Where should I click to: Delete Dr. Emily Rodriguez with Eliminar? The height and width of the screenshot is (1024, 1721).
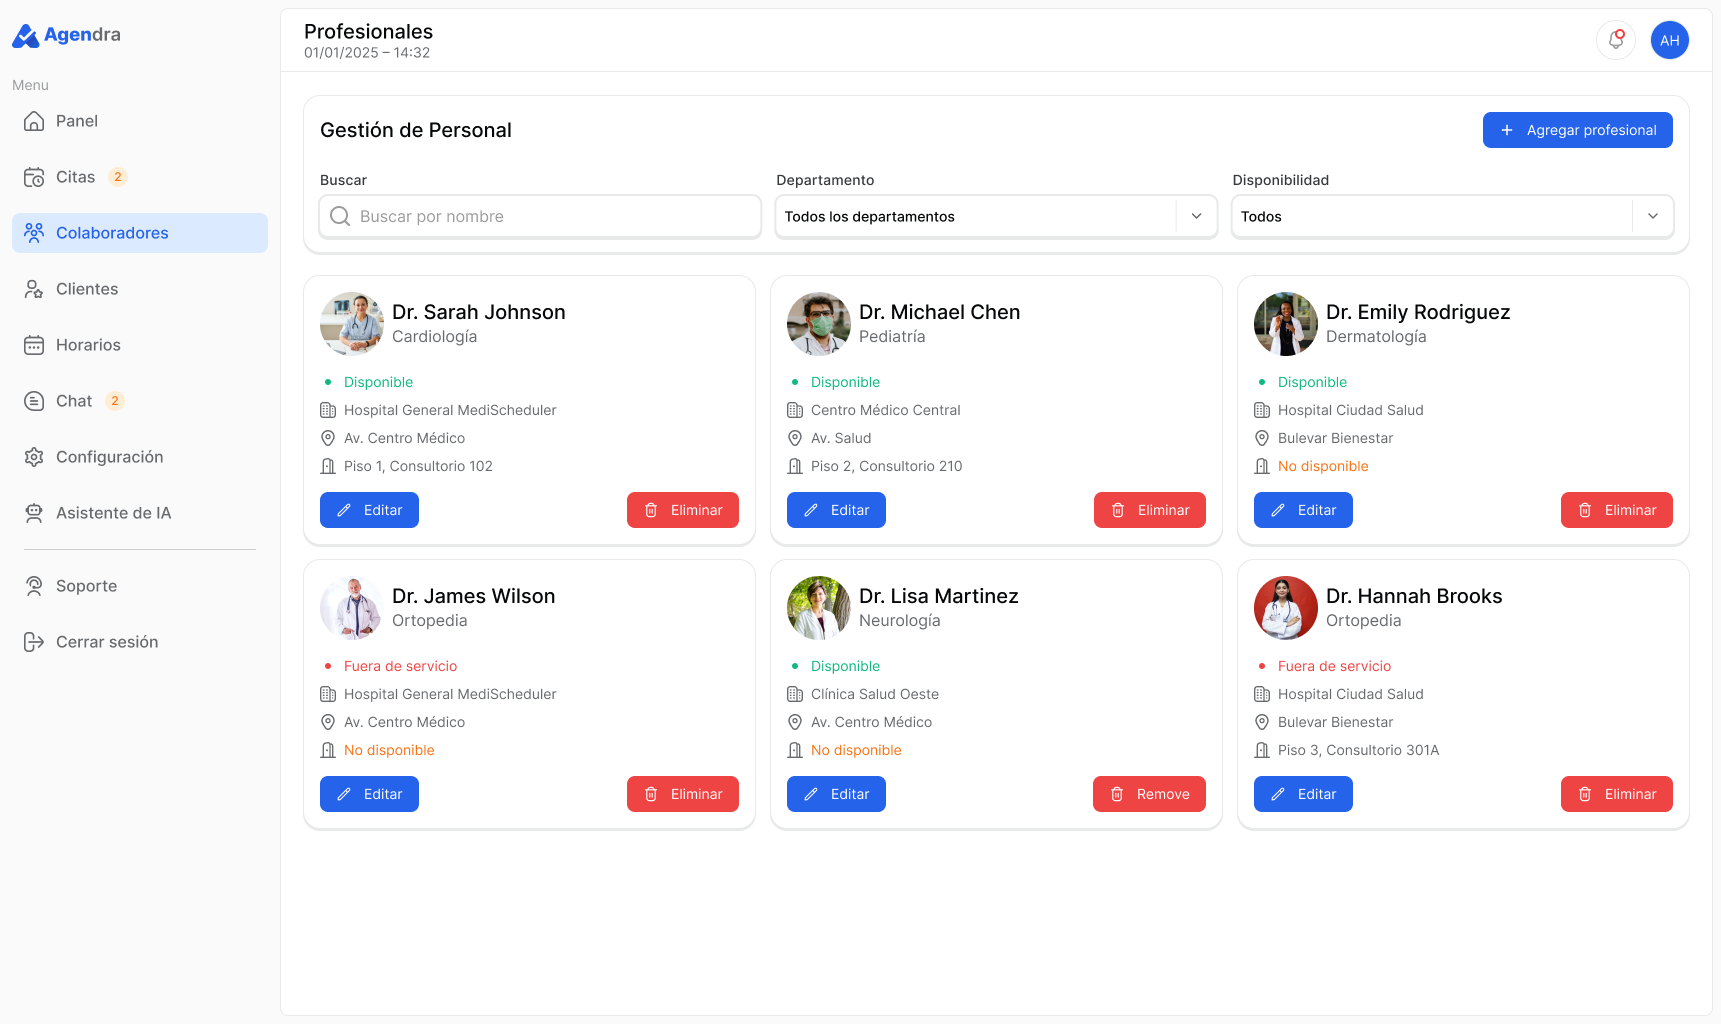tap(1616, 510)
